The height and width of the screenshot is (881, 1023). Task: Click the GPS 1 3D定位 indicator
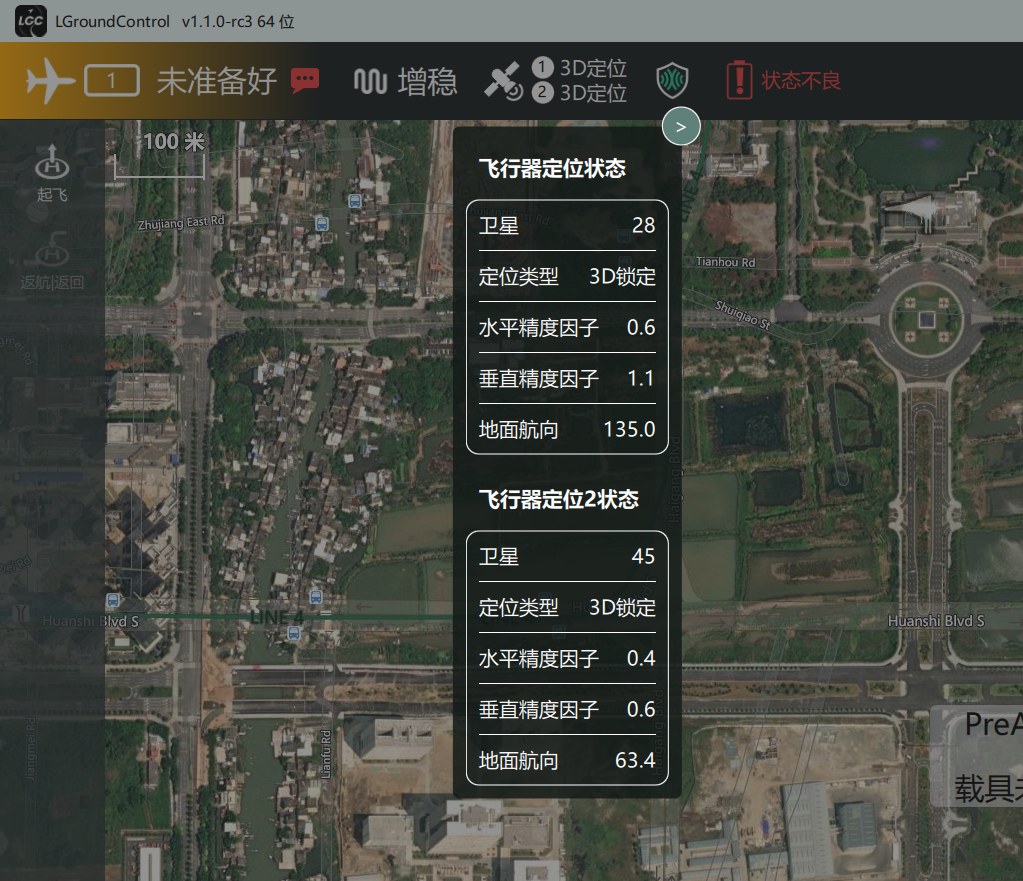(579, 67)
